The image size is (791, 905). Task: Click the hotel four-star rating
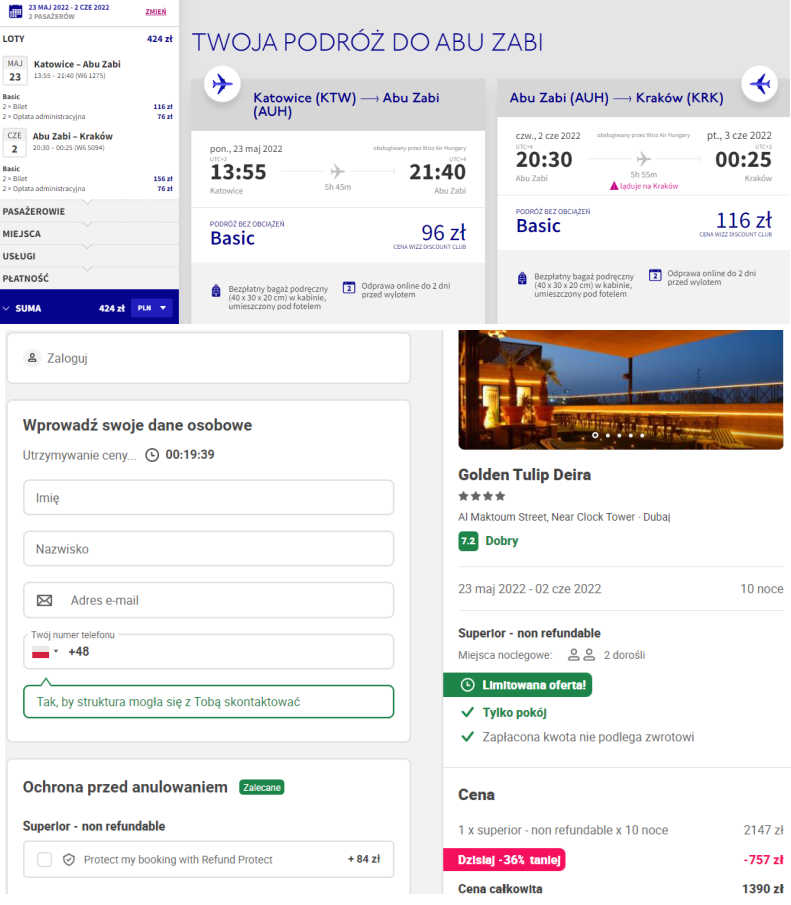click(482, 496)
